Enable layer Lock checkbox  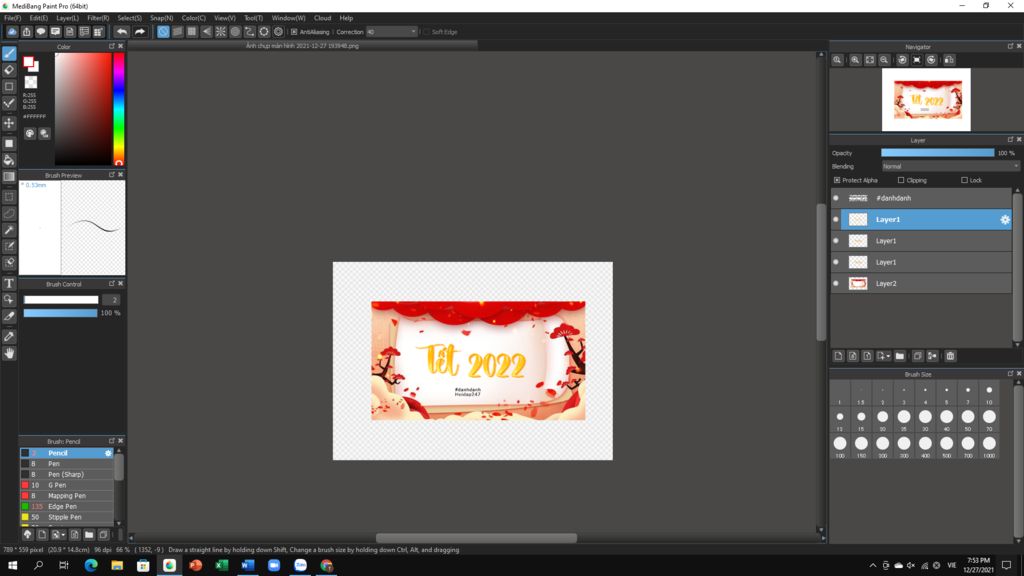click(x=964, y=180)
